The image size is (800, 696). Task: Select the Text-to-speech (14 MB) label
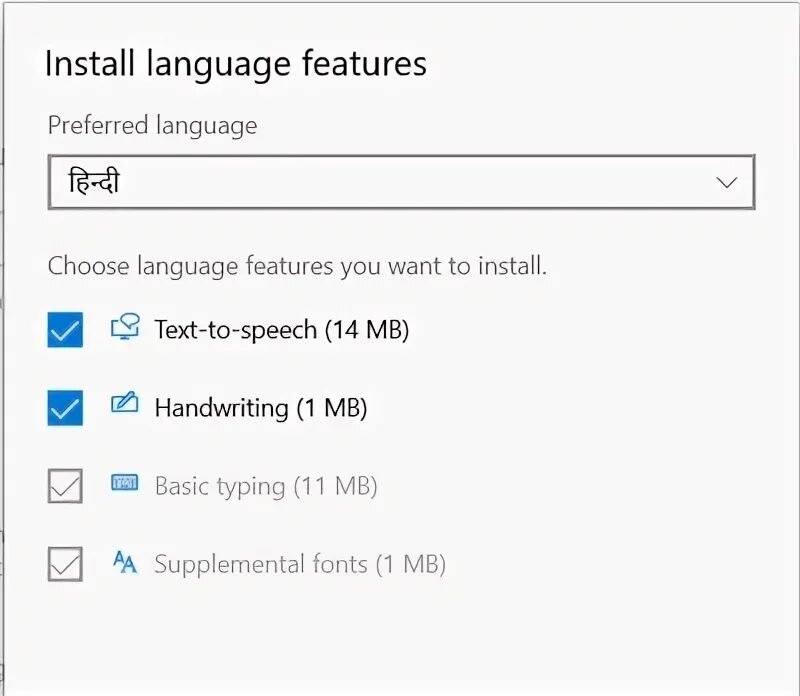pyautogui.click(x=281, y=329)
